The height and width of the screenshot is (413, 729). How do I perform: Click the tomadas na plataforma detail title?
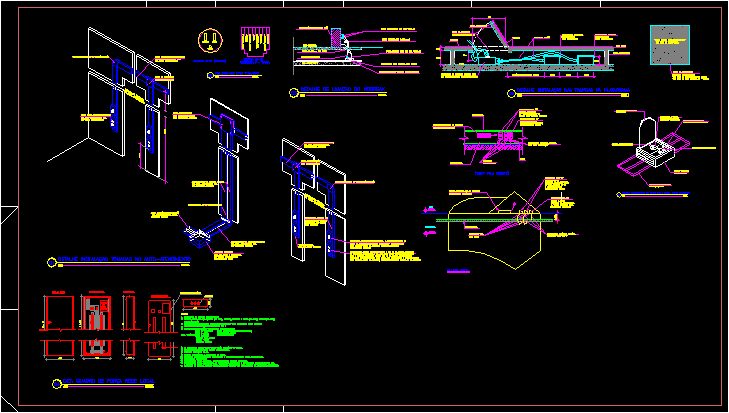[573, 90]
